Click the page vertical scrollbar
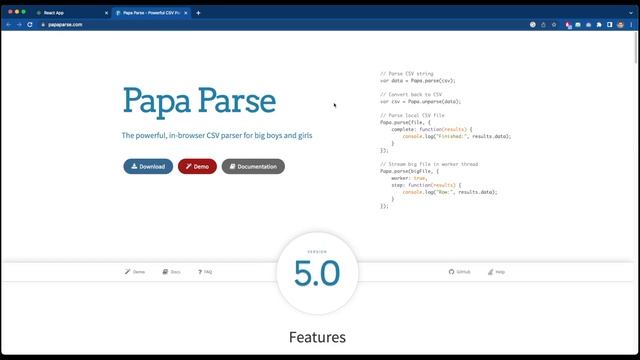This screenshot has width=640, height=360. (636, 47)
